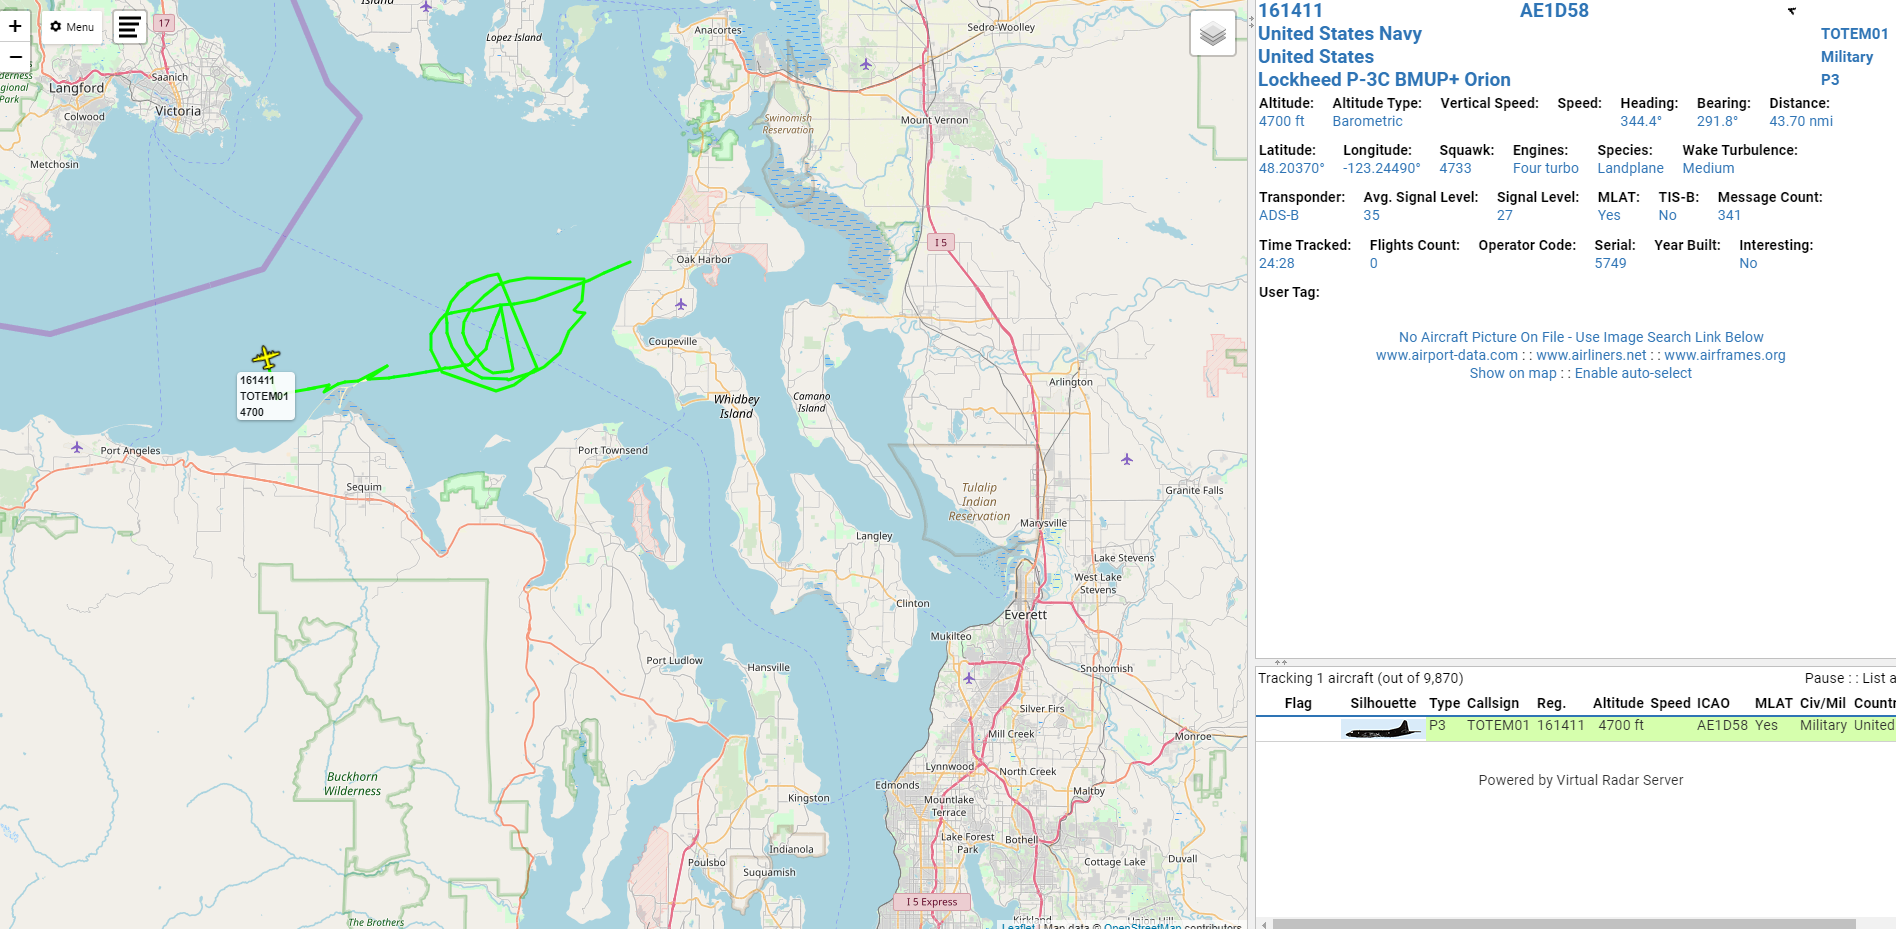
Task: Click the Four turbo engines value
Action: [1545, 168]
